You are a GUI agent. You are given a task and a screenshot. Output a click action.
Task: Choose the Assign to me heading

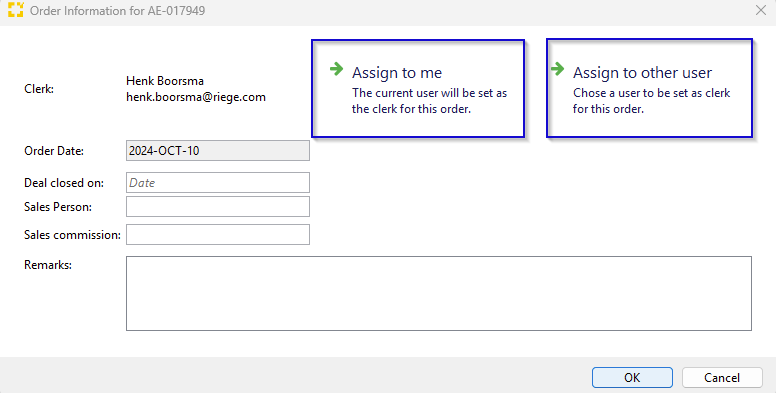pyautogui.click(x=397, y=73)
